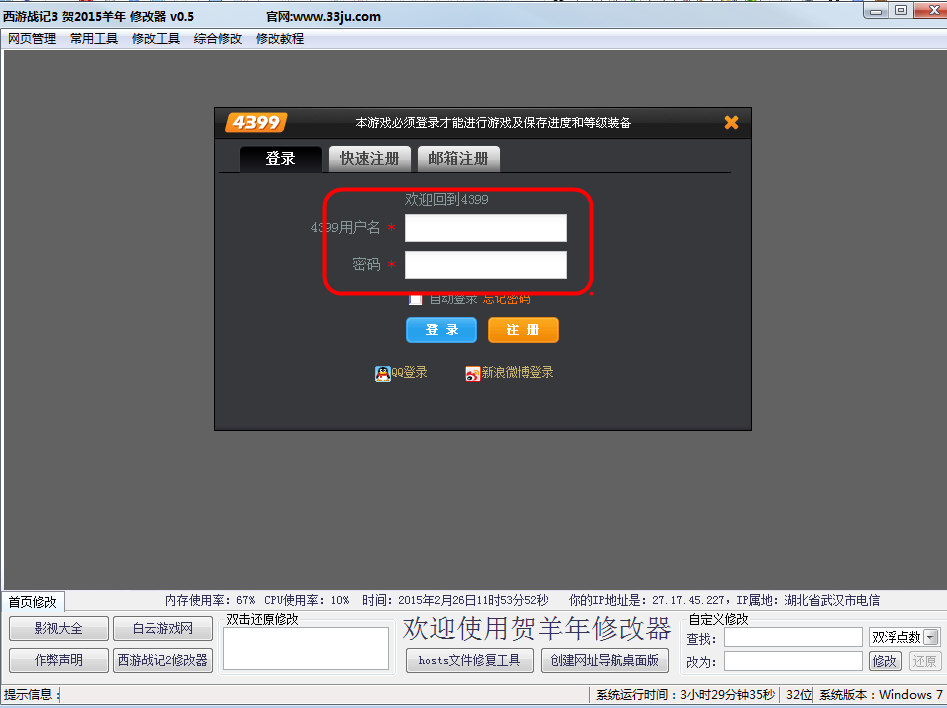This screenshot has width=947, height=708.
Task: Select the 首页修改 tab
Action: coord(33,602)
